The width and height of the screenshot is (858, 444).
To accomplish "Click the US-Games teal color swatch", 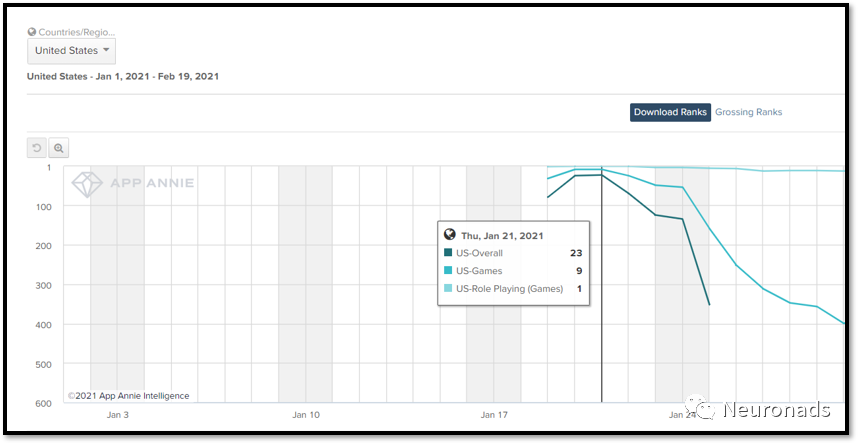I will click(x=449, y=271).
